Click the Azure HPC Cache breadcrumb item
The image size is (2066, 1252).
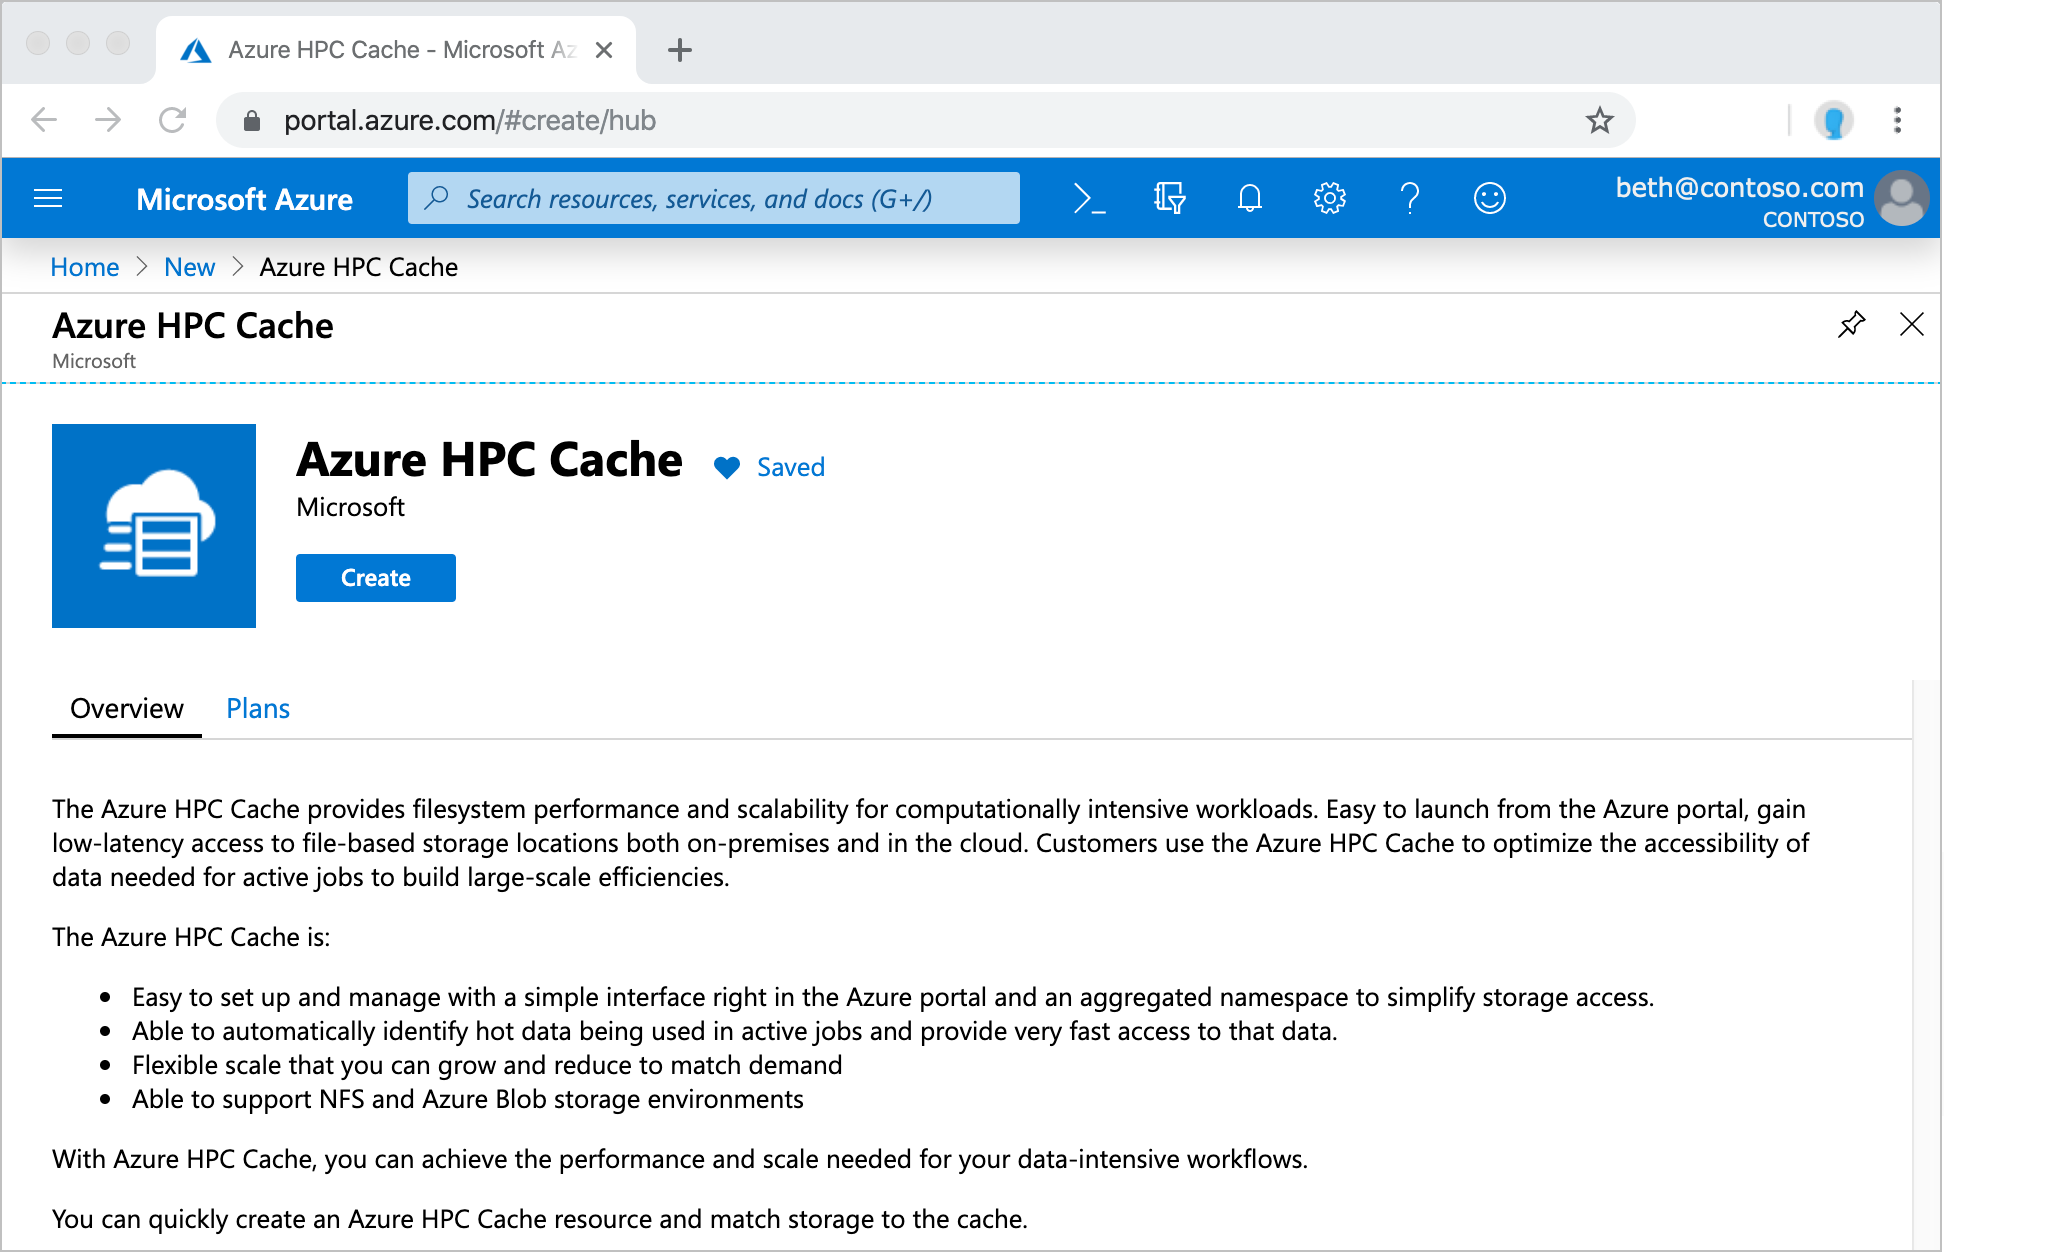pos(360,266)
